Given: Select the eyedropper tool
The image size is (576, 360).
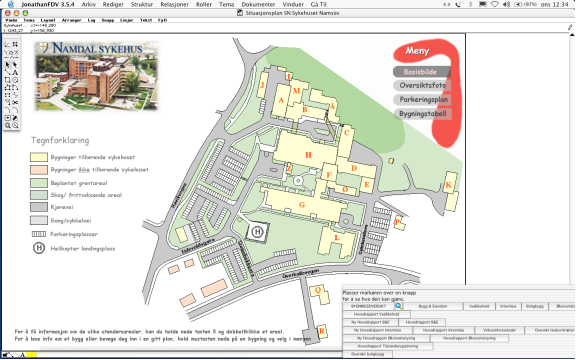Looking at the screenshot, I should 15,118.
